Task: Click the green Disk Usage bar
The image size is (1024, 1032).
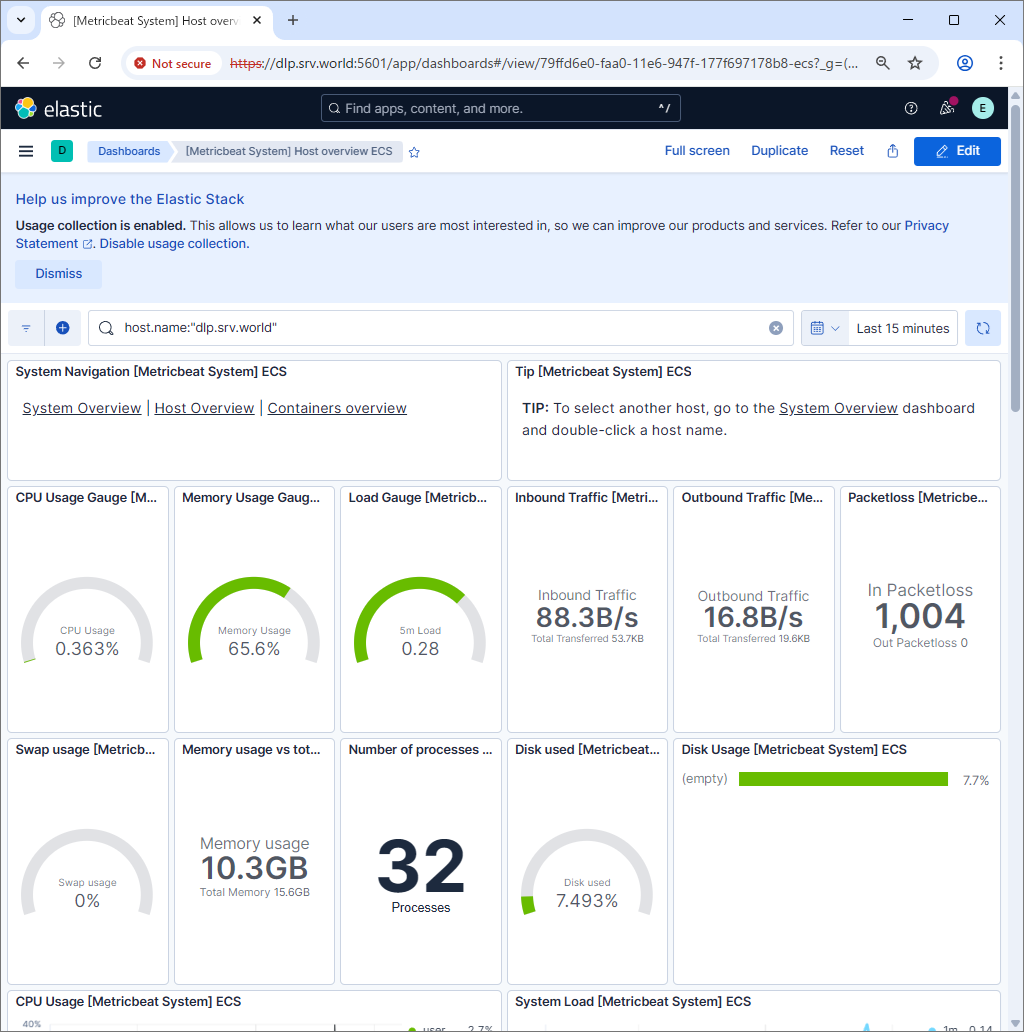Action: click(842, 779)
